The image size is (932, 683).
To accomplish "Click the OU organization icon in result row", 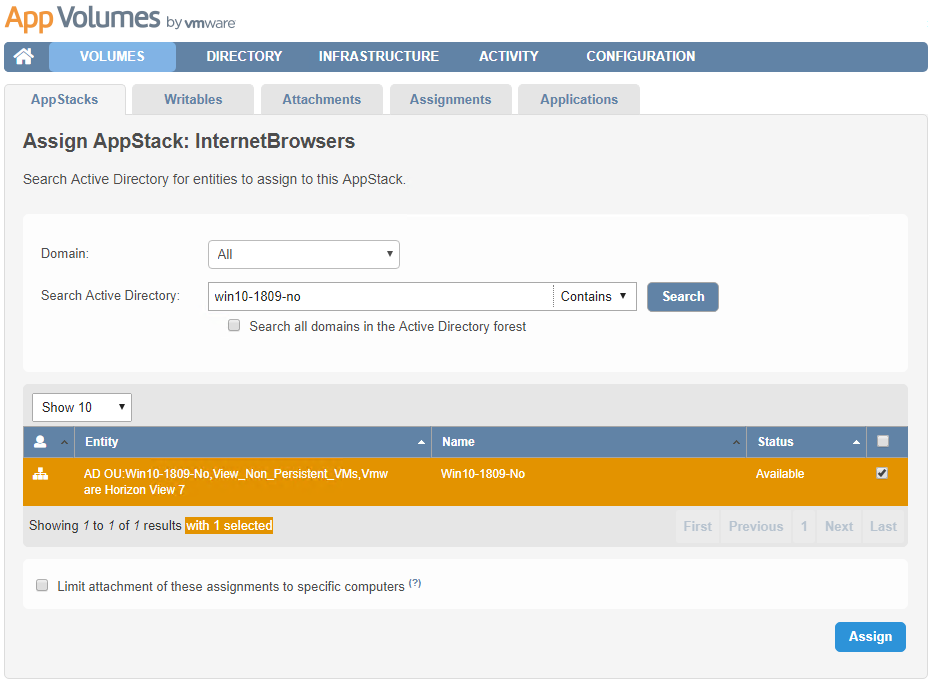I will coord(41,474).
